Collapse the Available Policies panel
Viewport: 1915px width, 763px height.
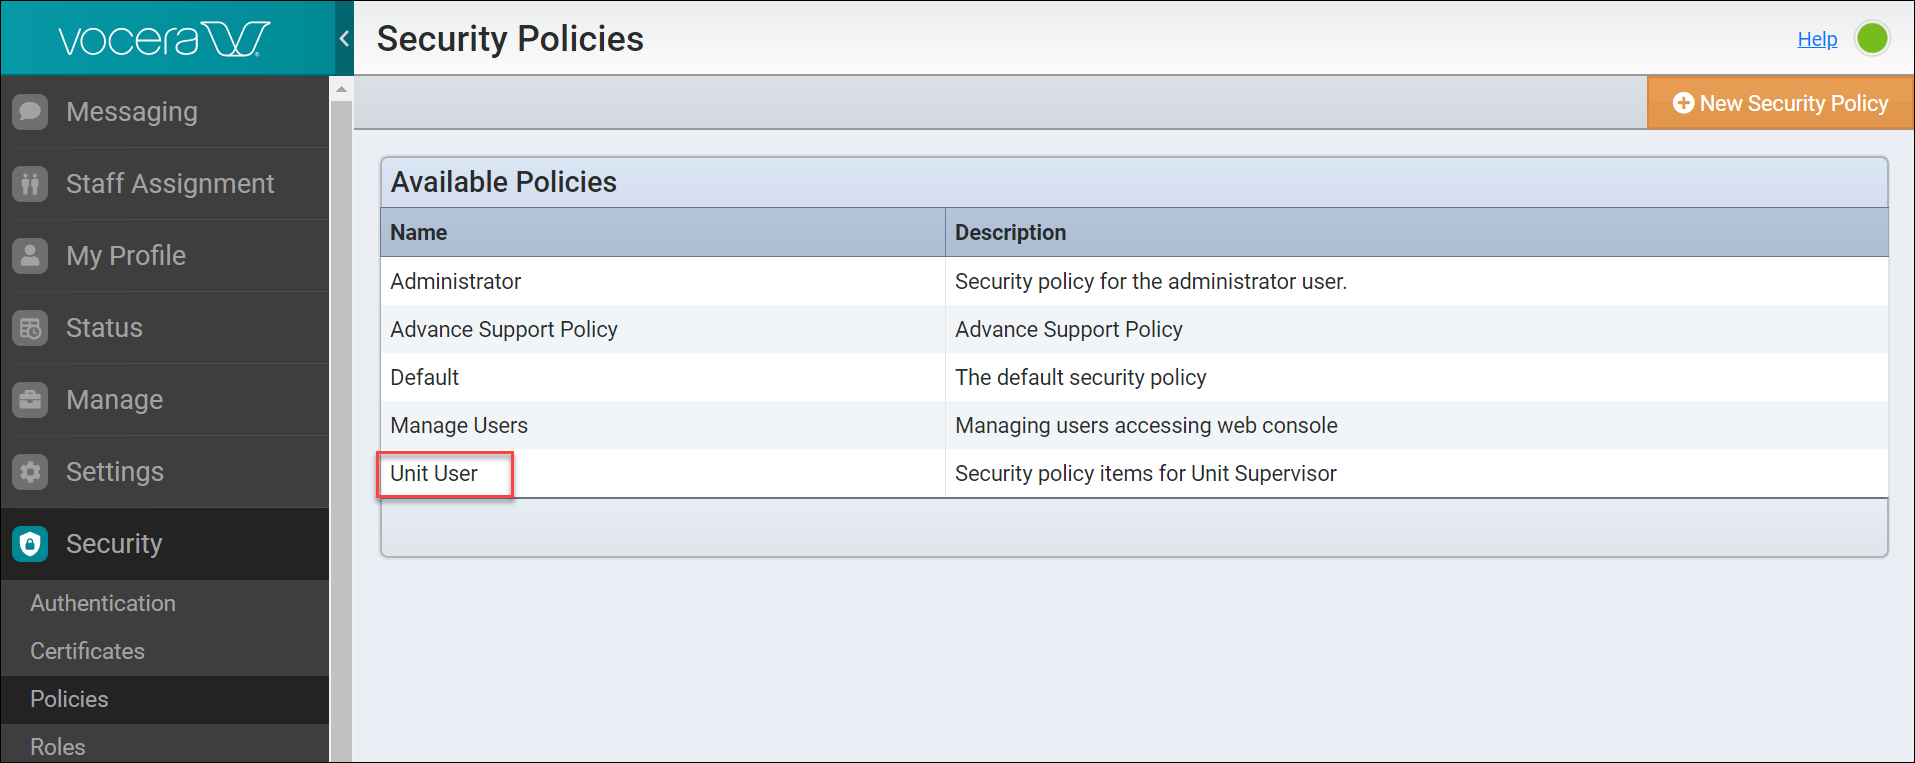(x=504, y=181)
